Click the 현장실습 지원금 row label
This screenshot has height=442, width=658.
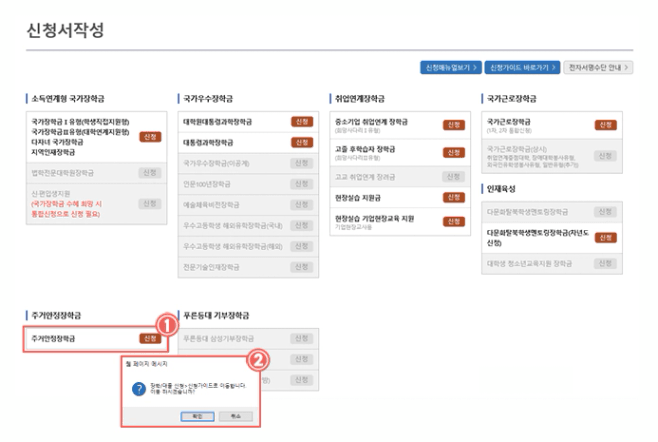coord(358,198)
